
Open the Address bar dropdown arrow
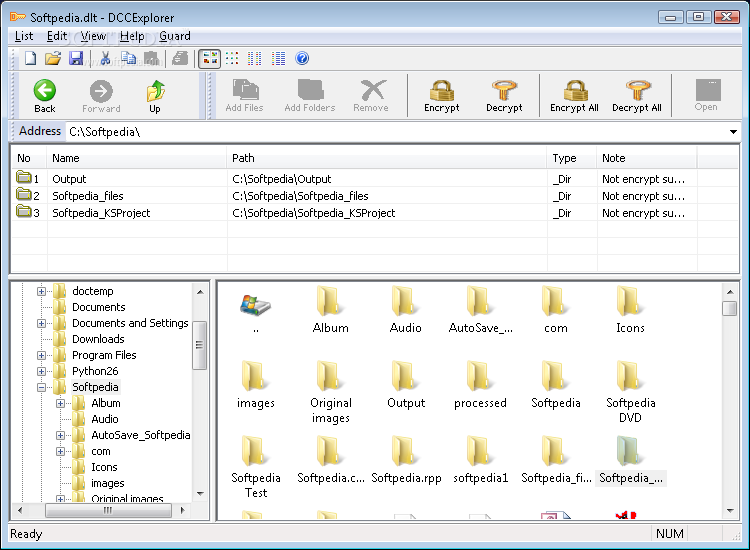[x=733, y=132]
